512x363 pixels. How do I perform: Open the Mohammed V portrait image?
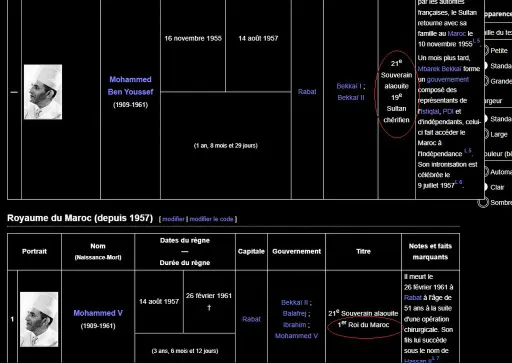click(39, 319)
